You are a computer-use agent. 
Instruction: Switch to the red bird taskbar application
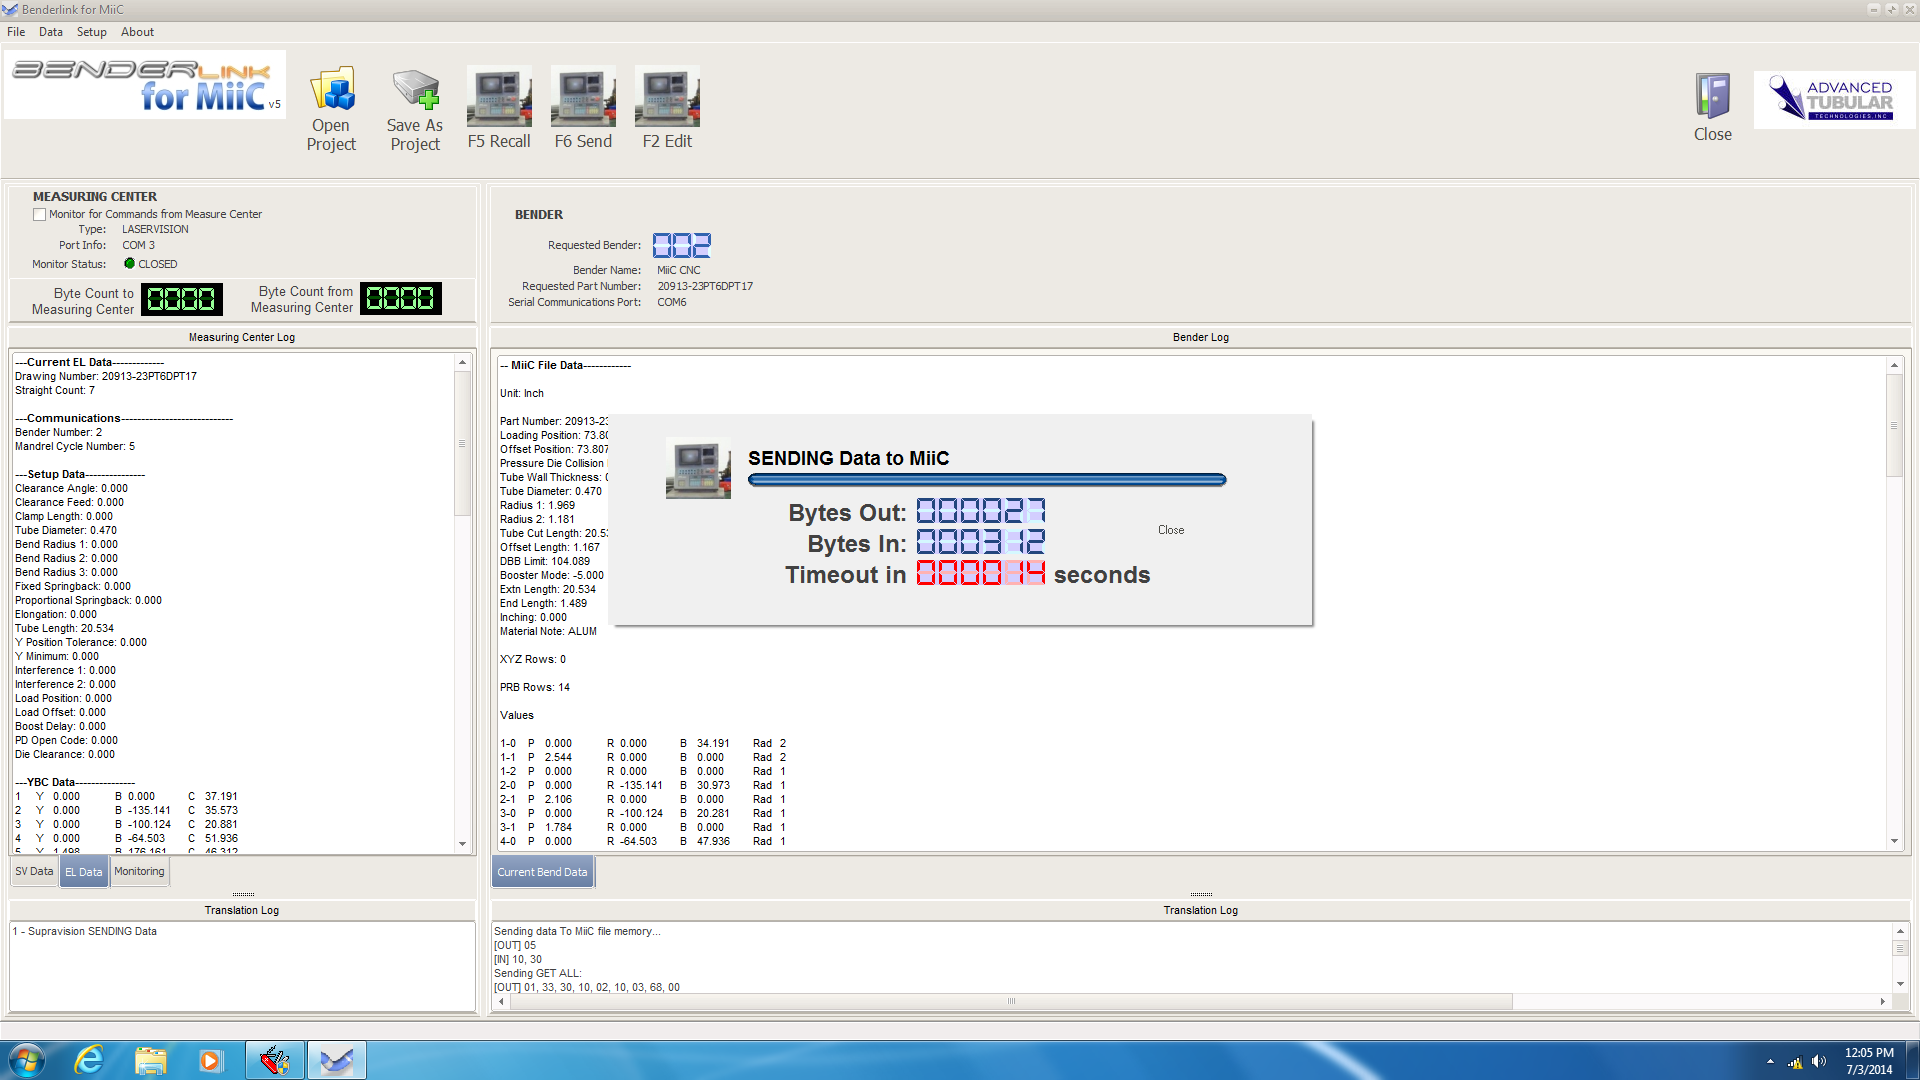tap(275, 1060)
